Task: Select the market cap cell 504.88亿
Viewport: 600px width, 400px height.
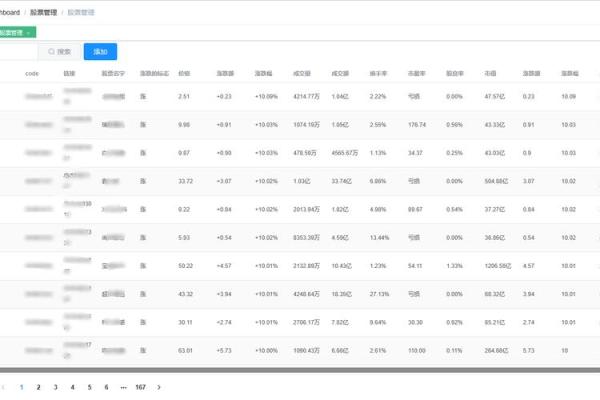Action: click(x=496, y=181)
